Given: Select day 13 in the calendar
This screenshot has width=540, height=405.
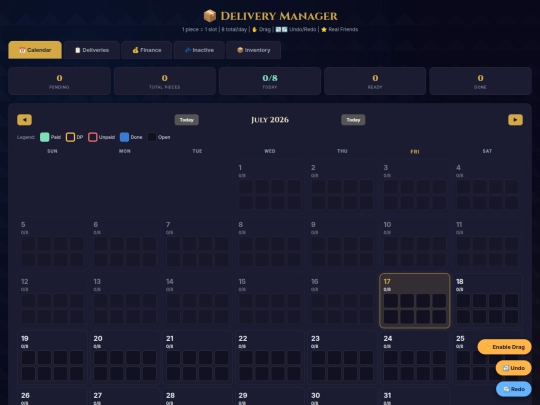Looking at the screenshot, I should pyautogui.click(x=125, y=301).
